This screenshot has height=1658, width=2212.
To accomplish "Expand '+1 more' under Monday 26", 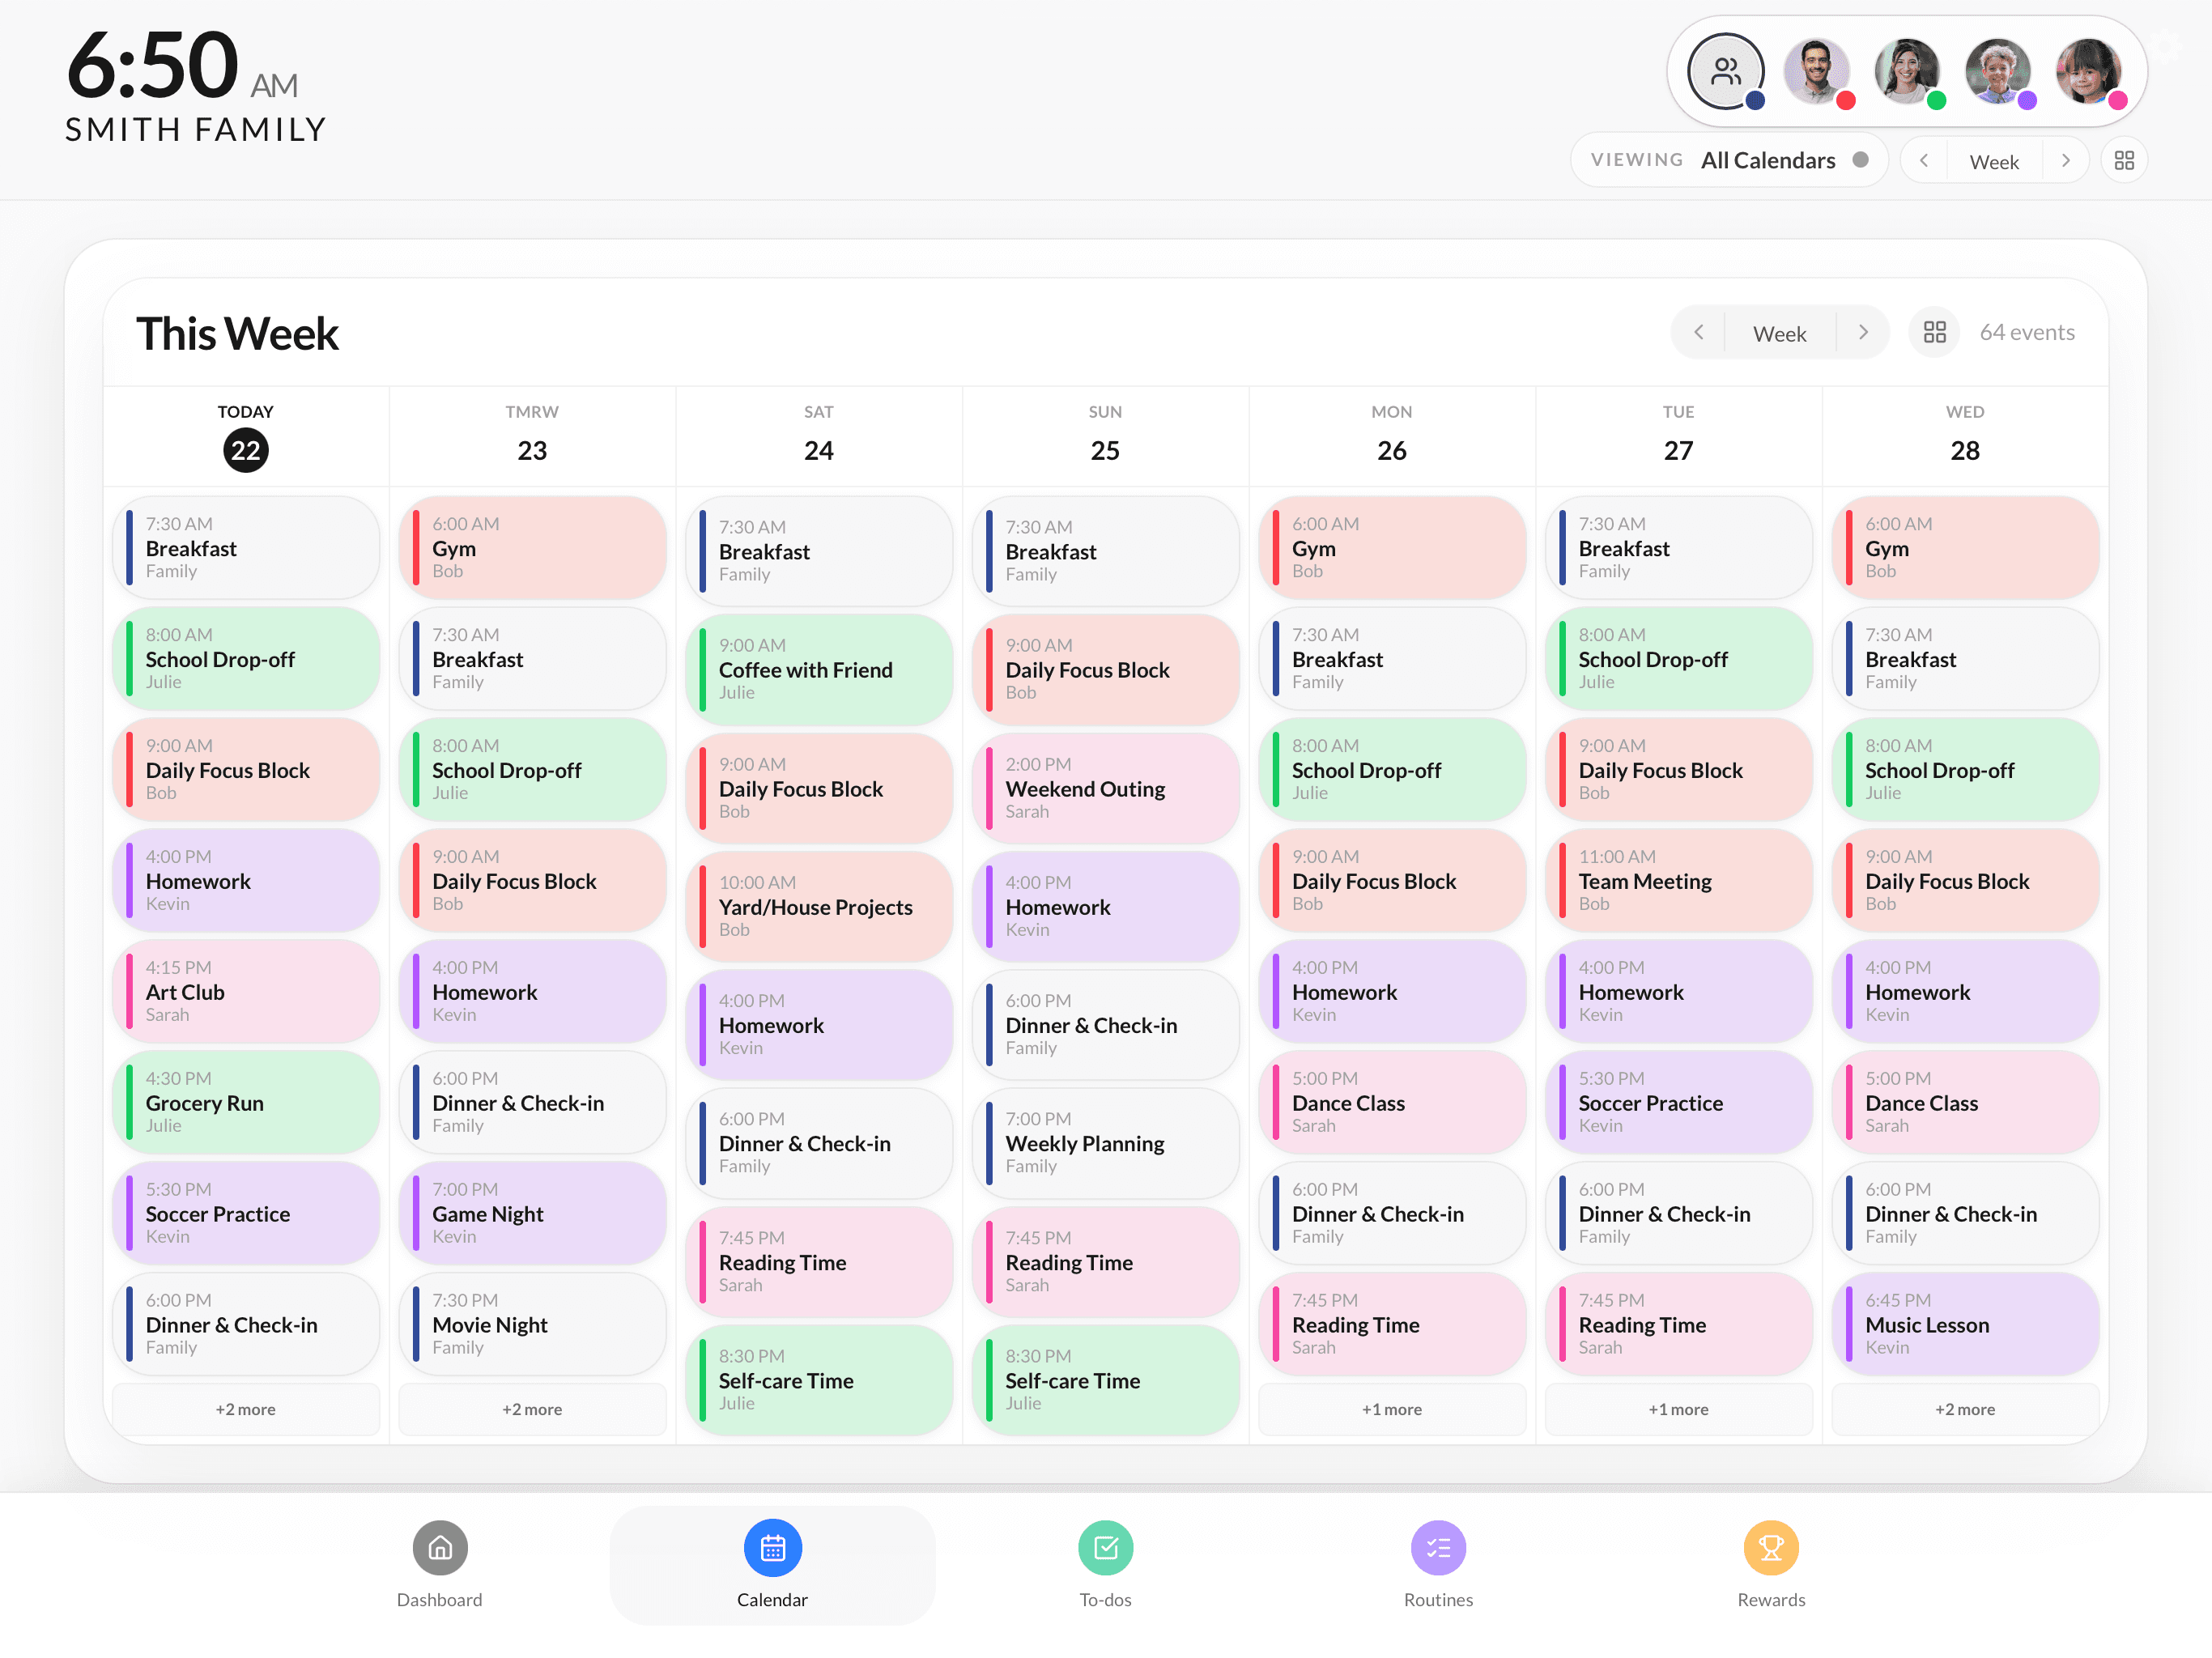I will pos(1391,1408).
